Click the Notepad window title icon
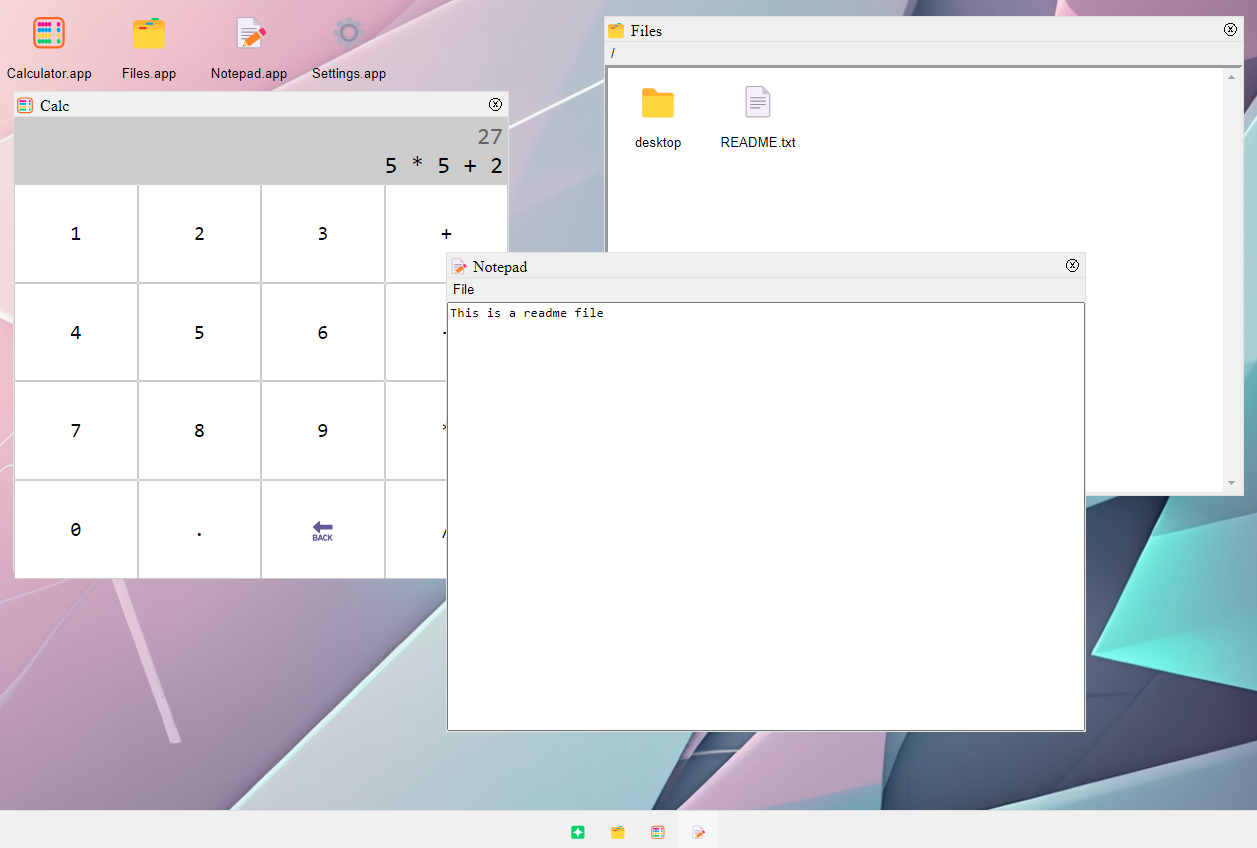 point(459,266)
